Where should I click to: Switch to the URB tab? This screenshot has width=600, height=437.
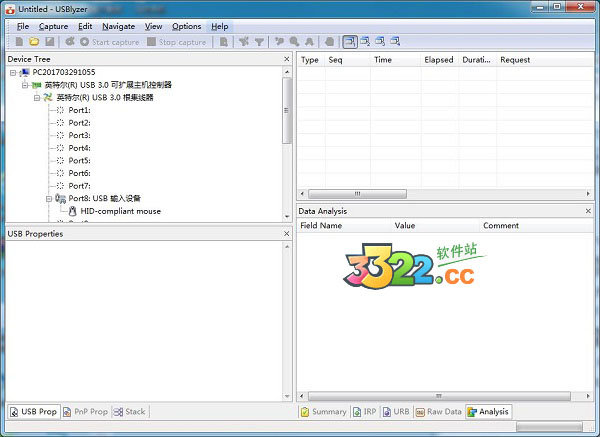click(x=396, y=412)
